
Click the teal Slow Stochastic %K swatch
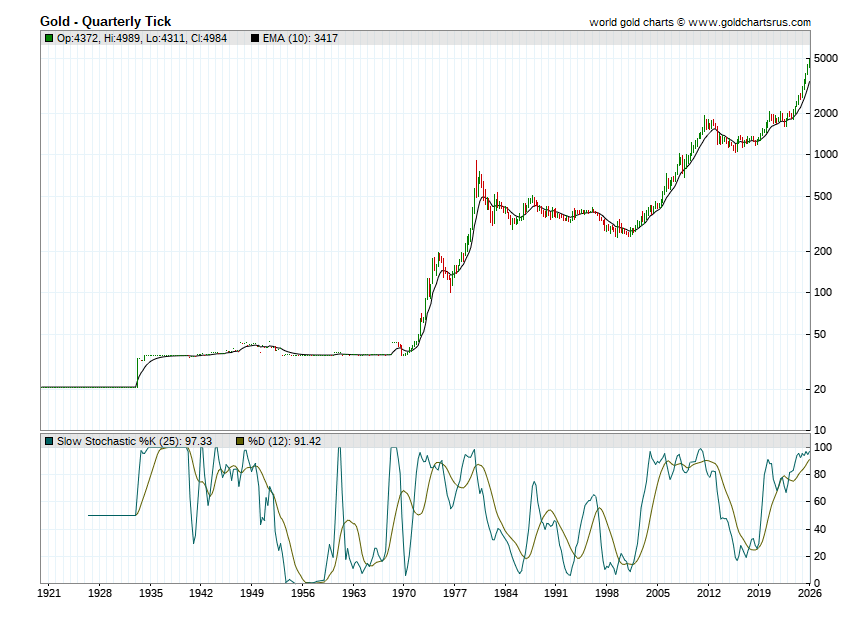49,440
